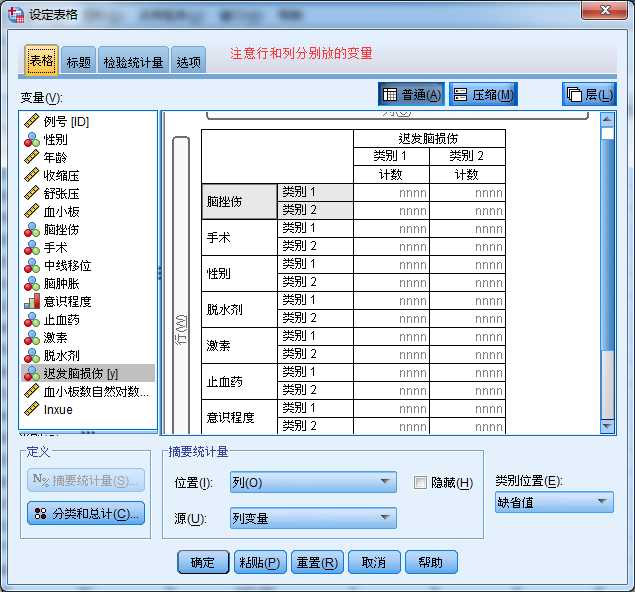Click the ruler icon beside 舒张压
The width and height of the screenshot is (635, 592).
pyautogui.click(x=32, y=193)
